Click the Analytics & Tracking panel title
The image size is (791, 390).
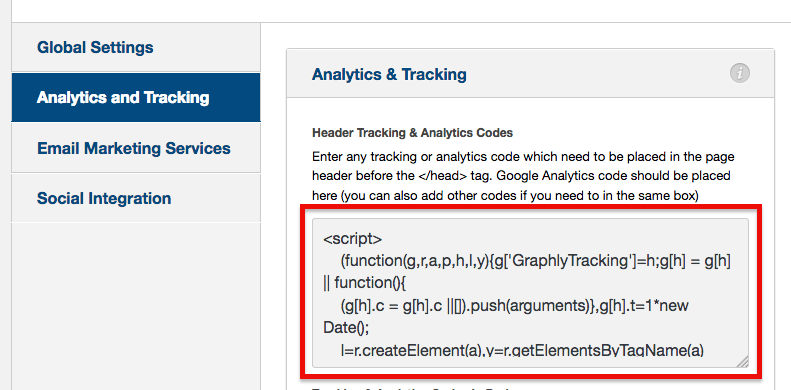pyautogui.click(x=389, y=74)
